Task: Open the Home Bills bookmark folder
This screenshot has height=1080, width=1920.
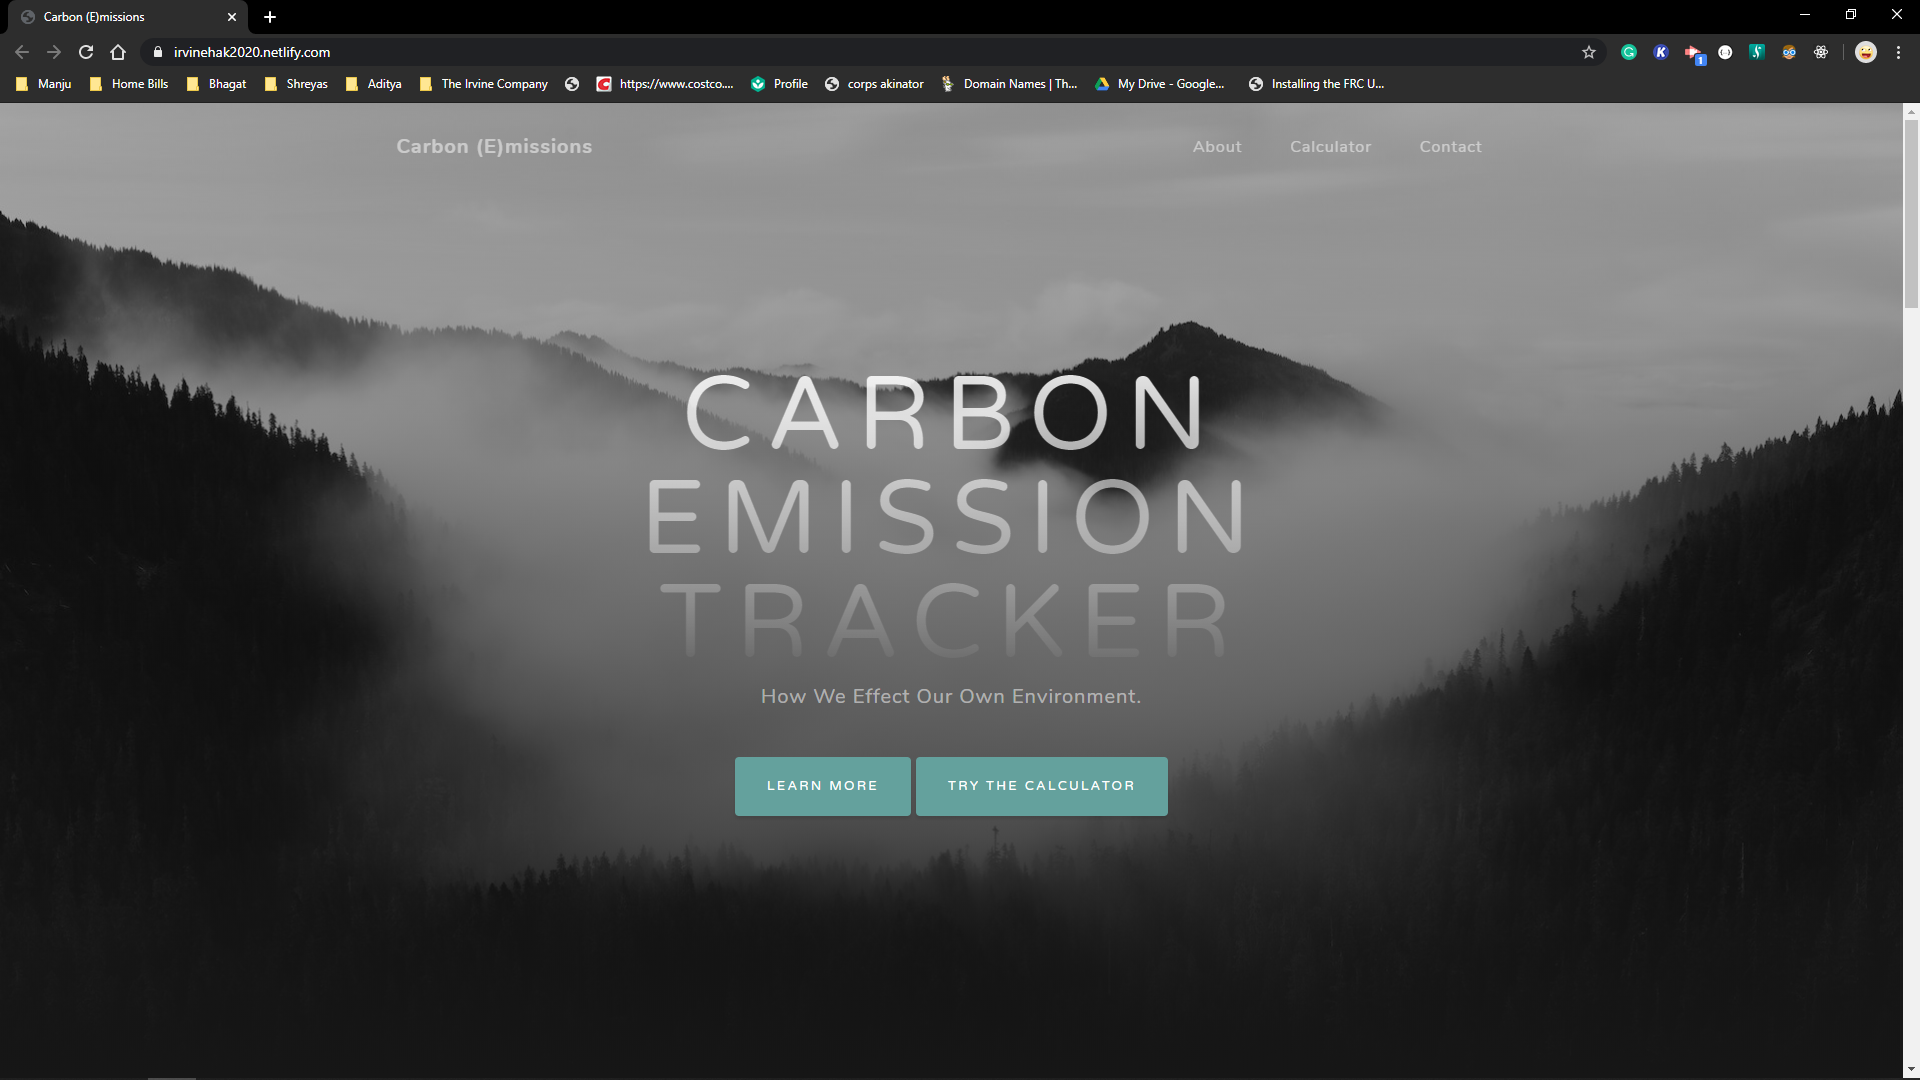Action: tap(129, 84)
